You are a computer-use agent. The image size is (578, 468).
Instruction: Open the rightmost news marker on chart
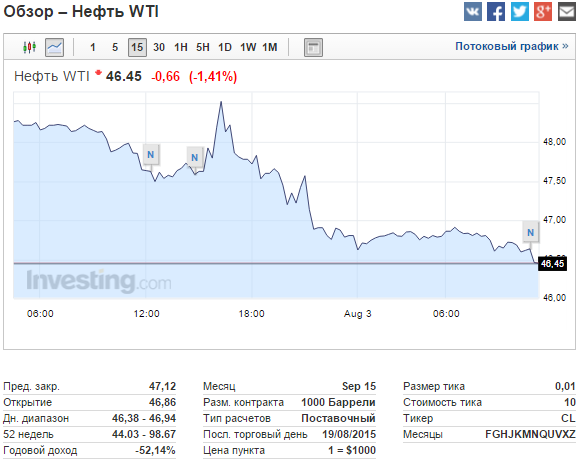pyautogui.click(x=530, y=233)
